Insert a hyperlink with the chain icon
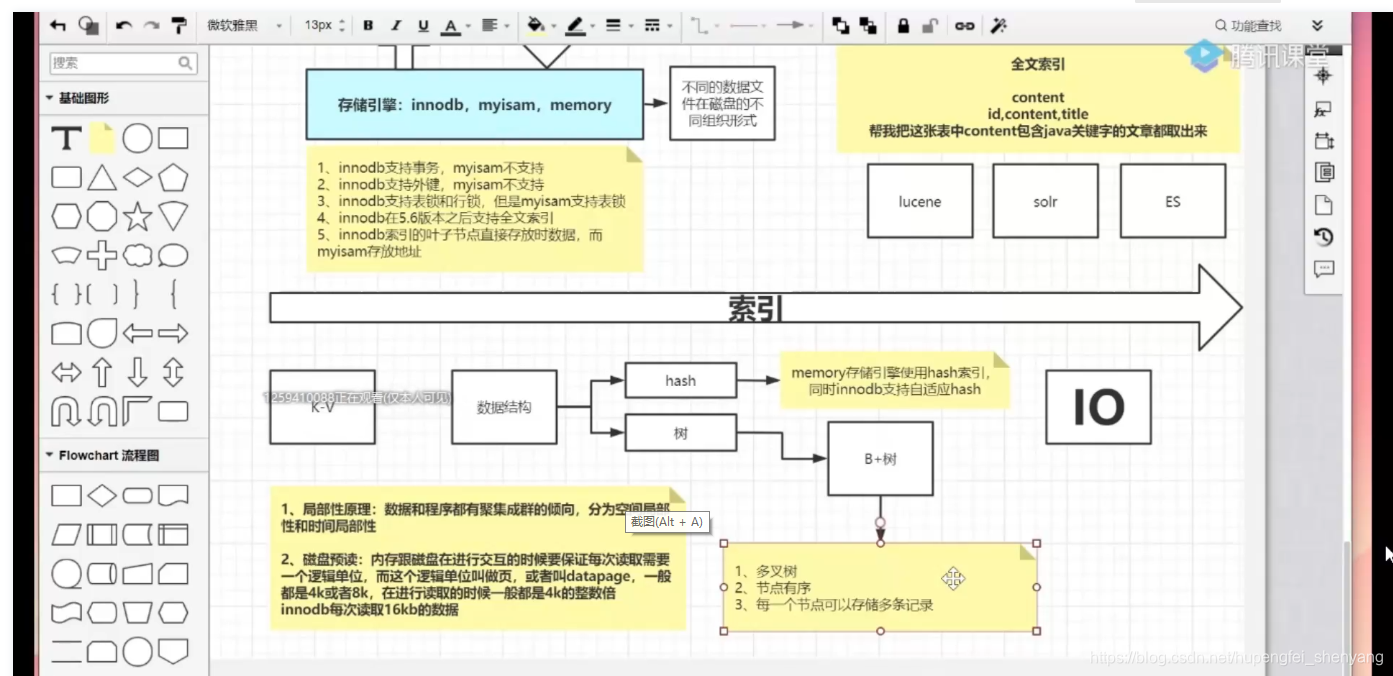 [x=964, y=25]
